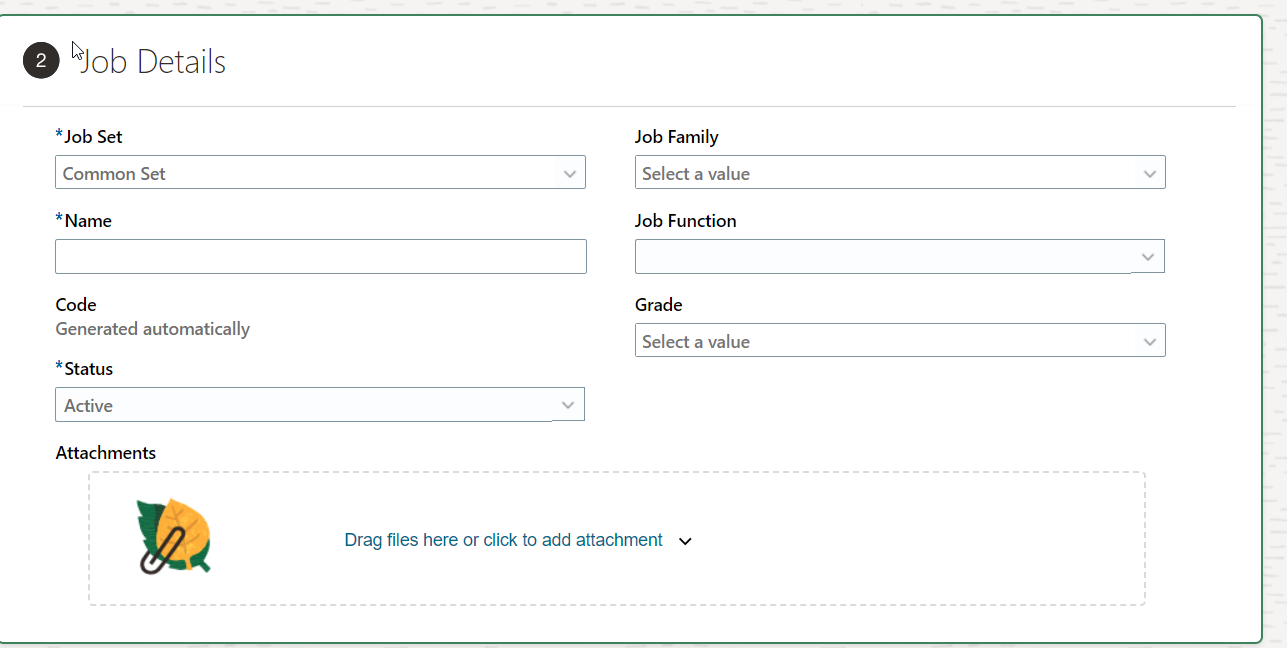Viewport: 1287px width, 648px height.
Task: Open the arrow menu beside add attachment link
Action: pyautogui.click(x=685, y=541)
